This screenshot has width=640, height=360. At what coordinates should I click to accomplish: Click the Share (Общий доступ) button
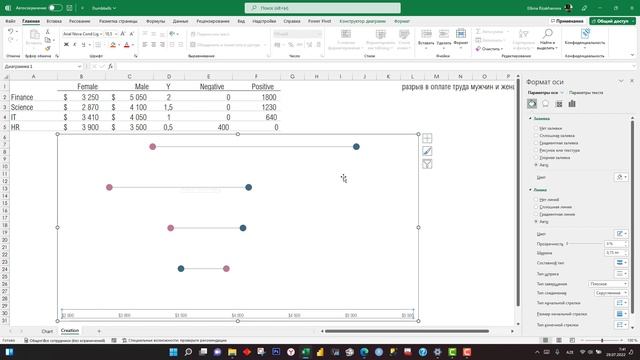pyautogui.click(x=612, y=21)
